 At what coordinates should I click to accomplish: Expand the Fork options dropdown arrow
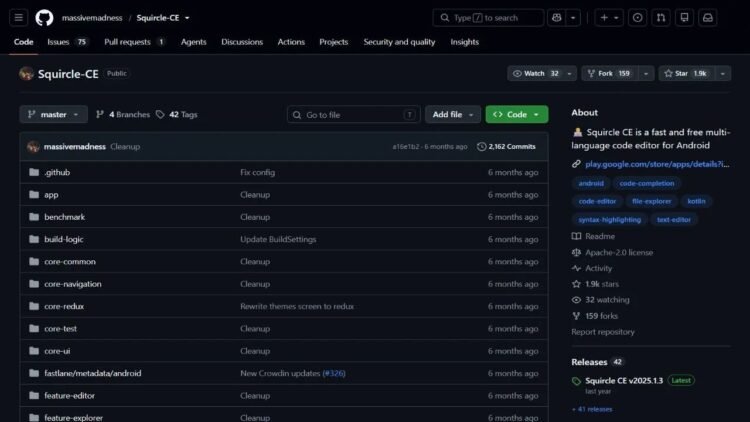tap(646, 74)
